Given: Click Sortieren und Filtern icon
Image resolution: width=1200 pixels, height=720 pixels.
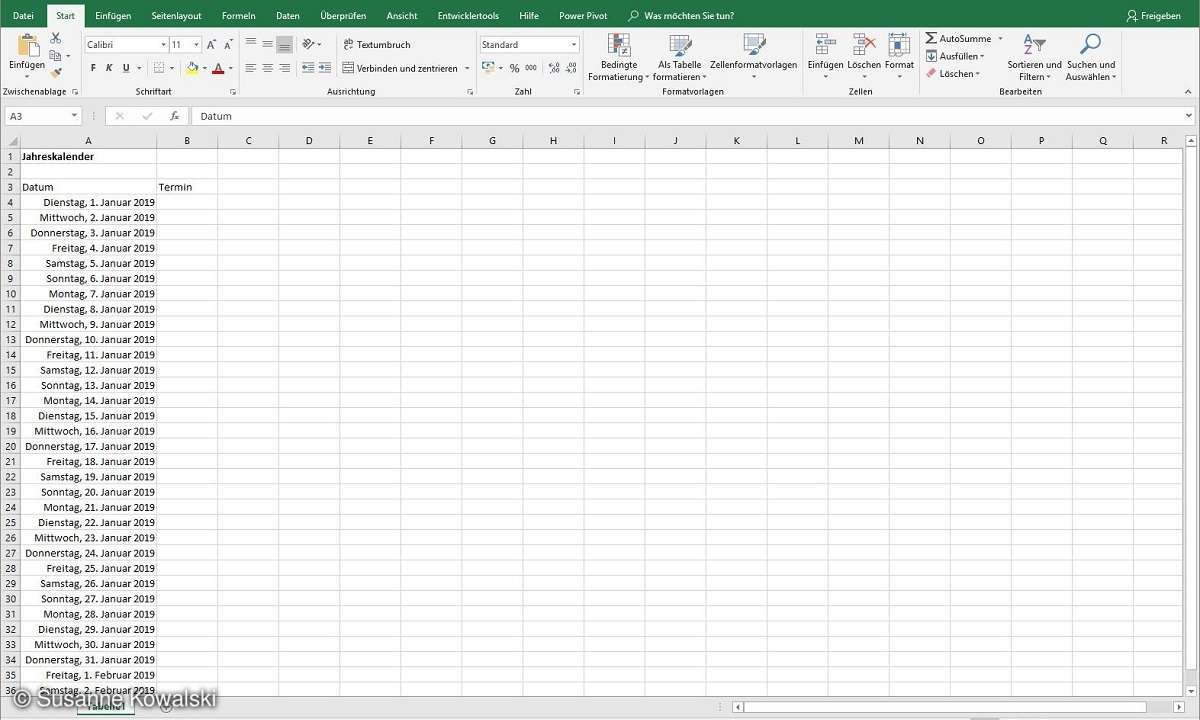Looking at the screenshot, I should (x=1033, y=58).
